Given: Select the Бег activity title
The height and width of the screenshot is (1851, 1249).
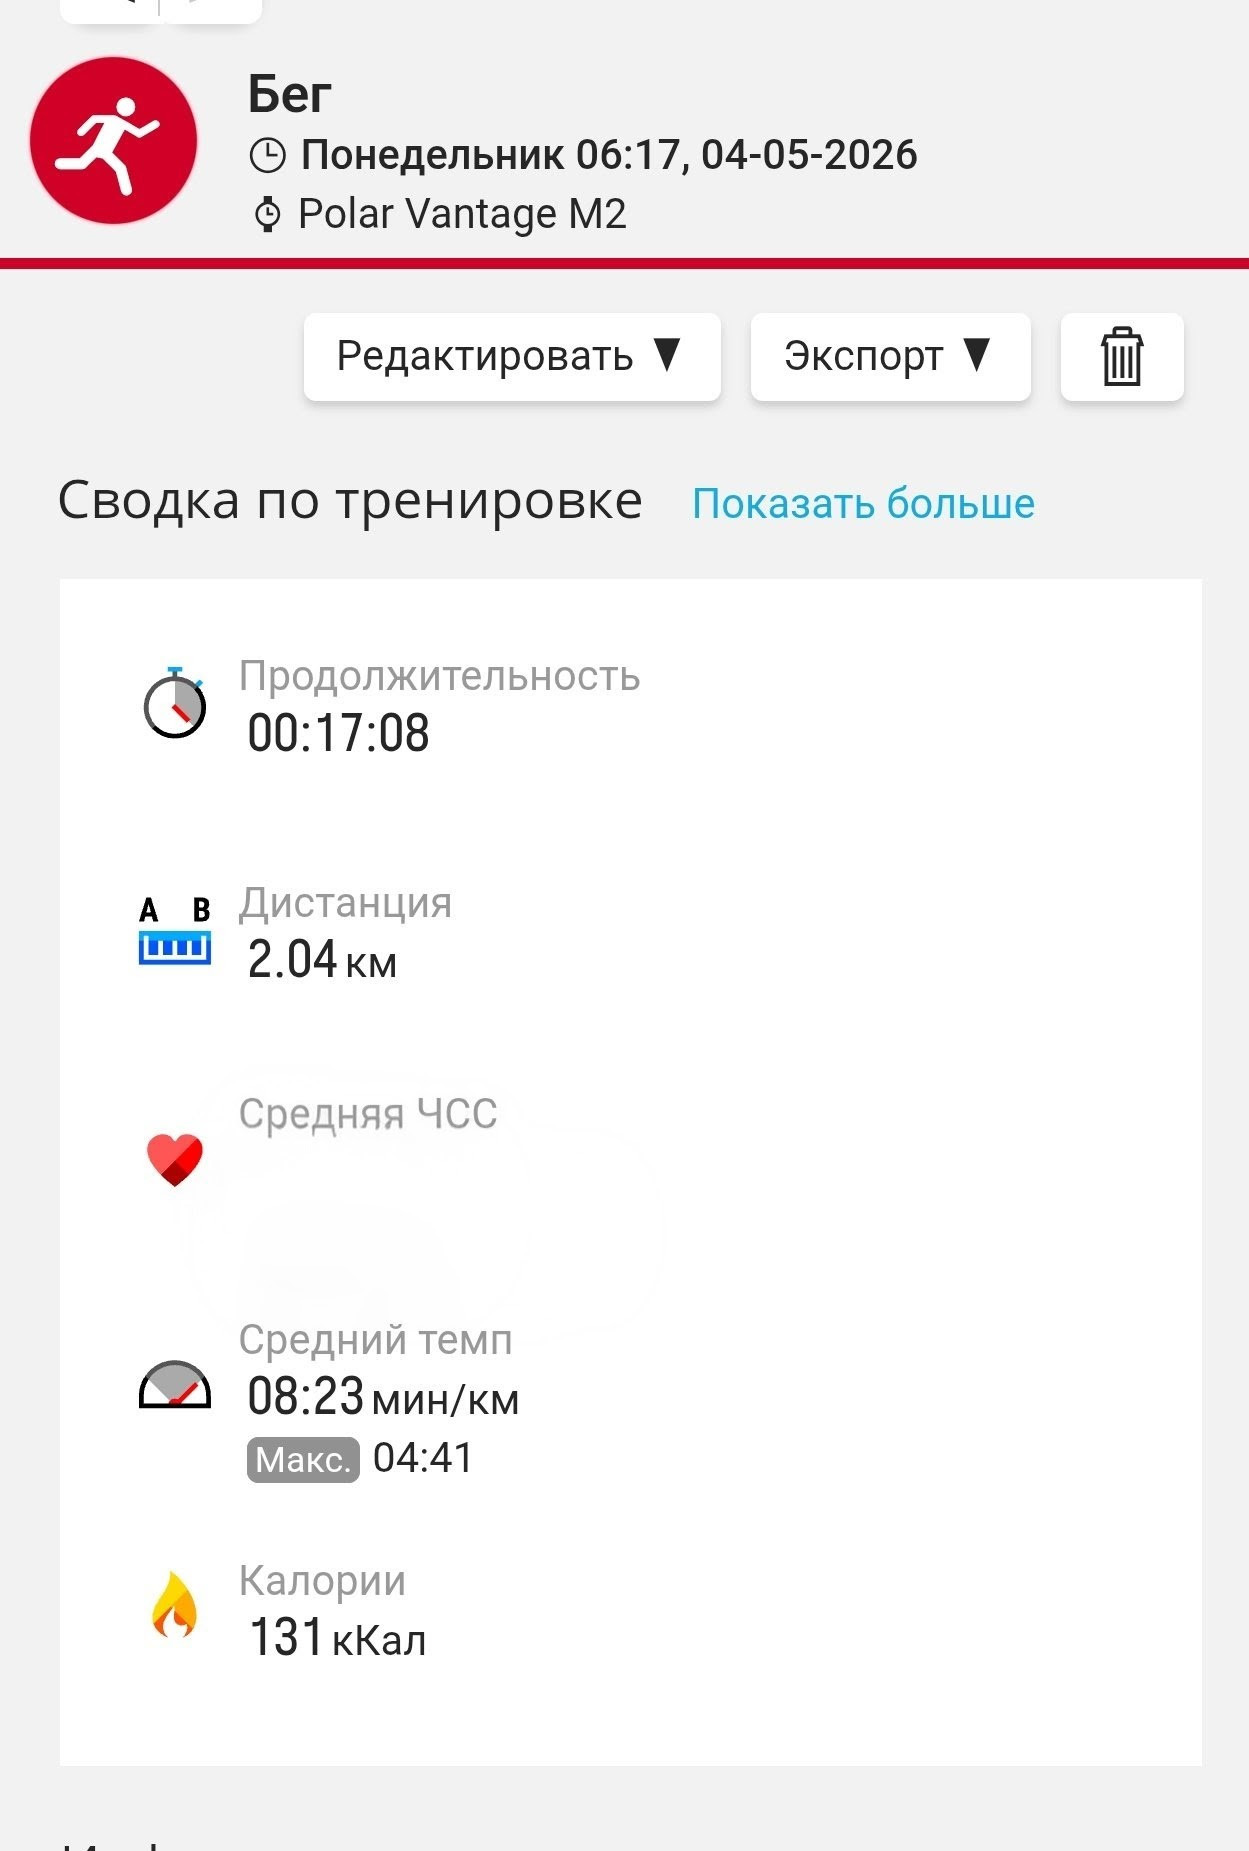Looking at the screenshot, I should (x=290, y=95).
